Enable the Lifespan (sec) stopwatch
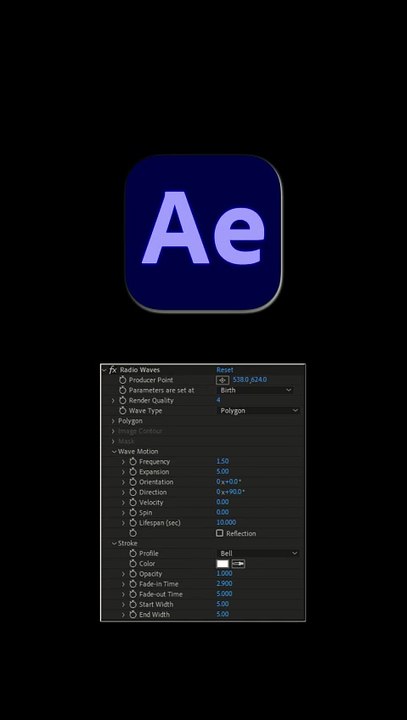This screenshot has height=720, width=407. tap(133, 523)
